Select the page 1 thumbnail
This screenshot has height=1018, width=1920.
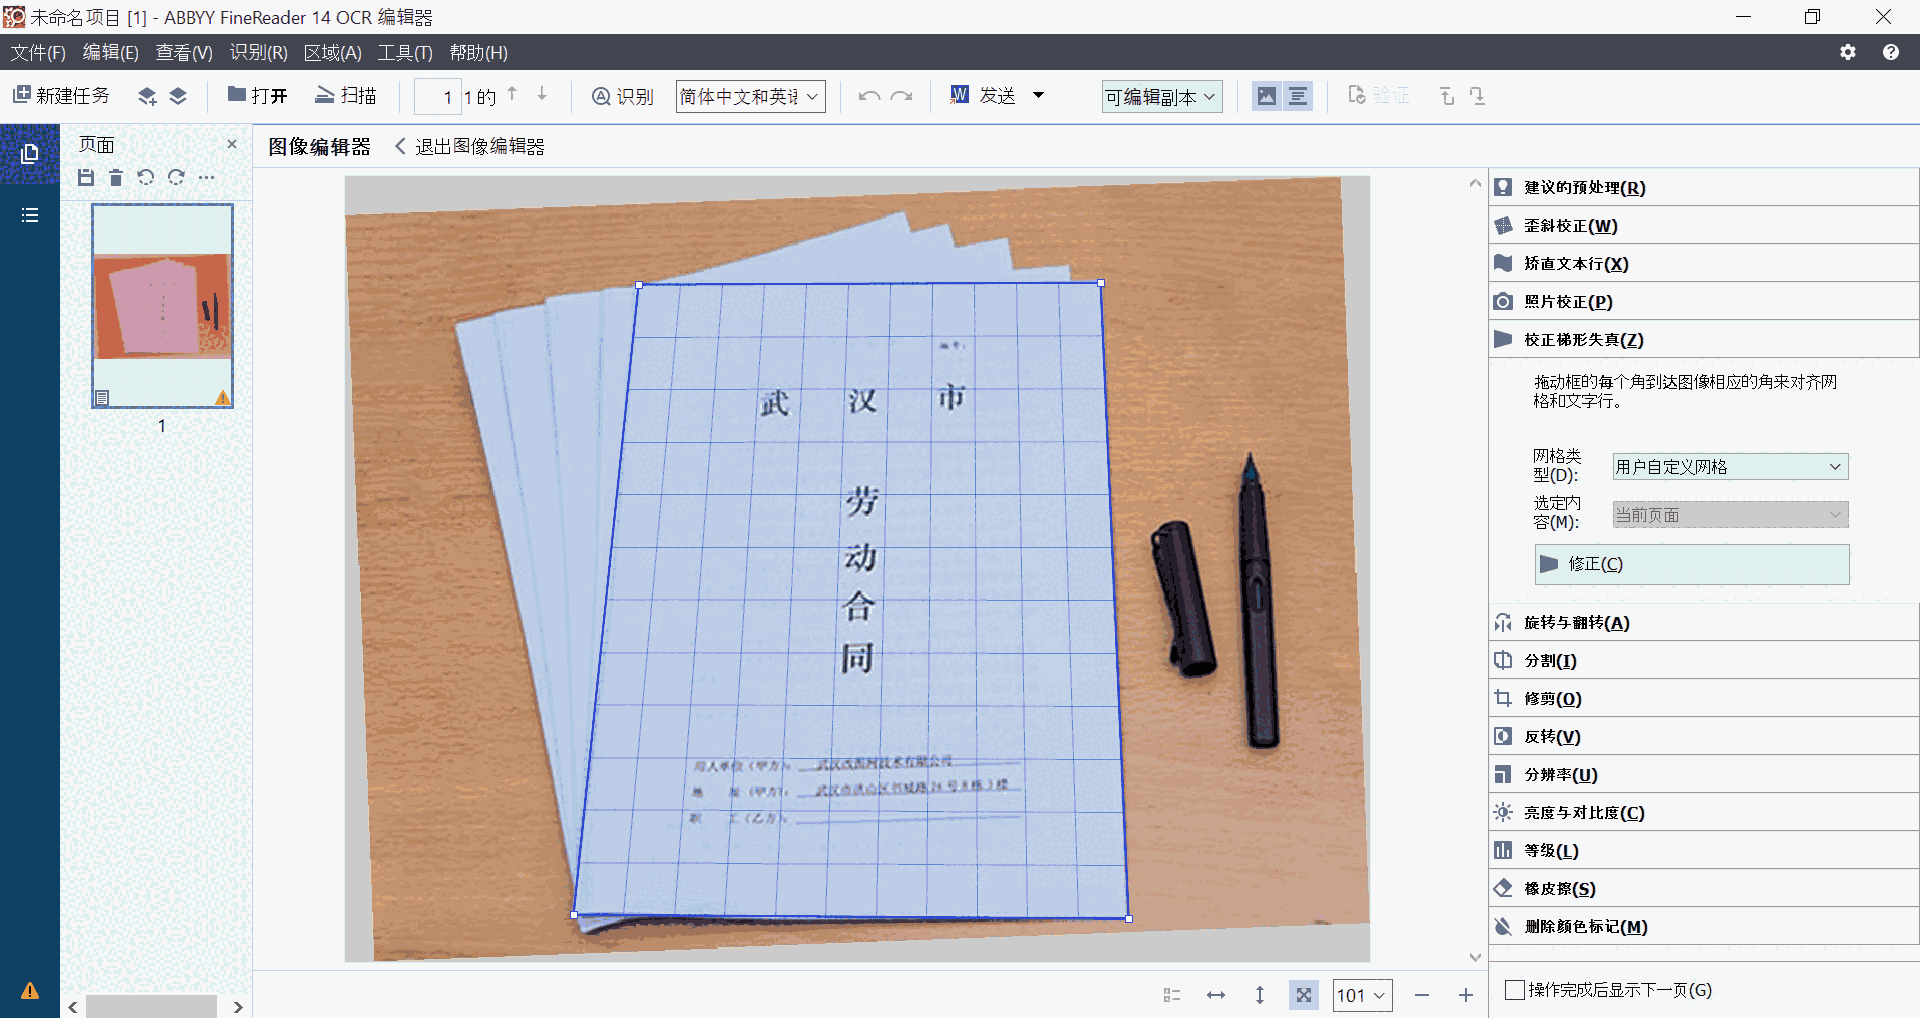[x=161, y=305]
